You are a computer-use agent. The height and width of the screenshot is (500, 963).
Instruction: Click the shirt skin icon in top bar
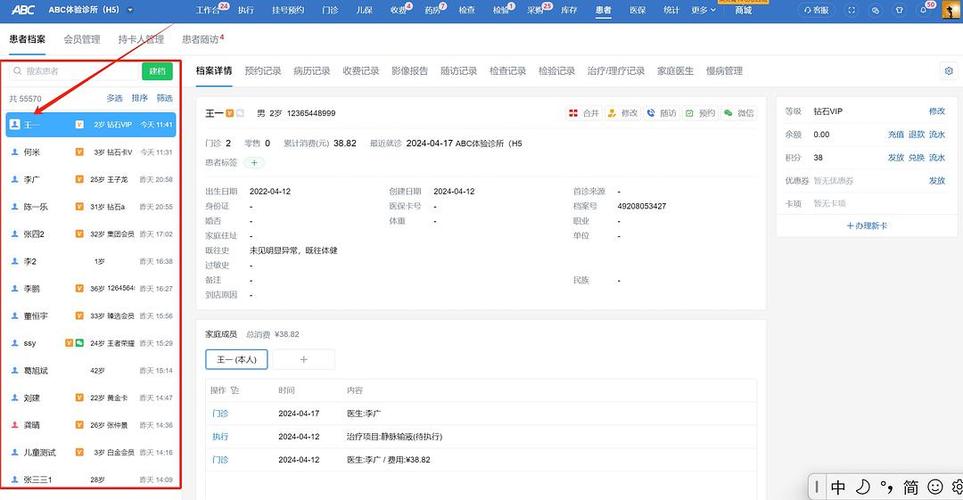coord(900,10)
